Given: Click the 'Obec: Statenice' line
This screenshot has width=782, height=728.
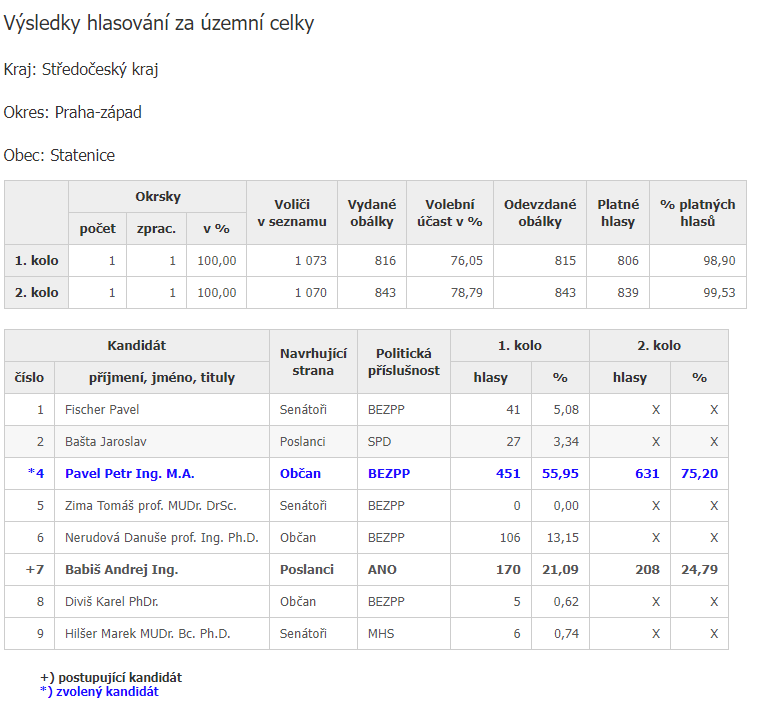Looking at the screenshot, I should 59,155.
